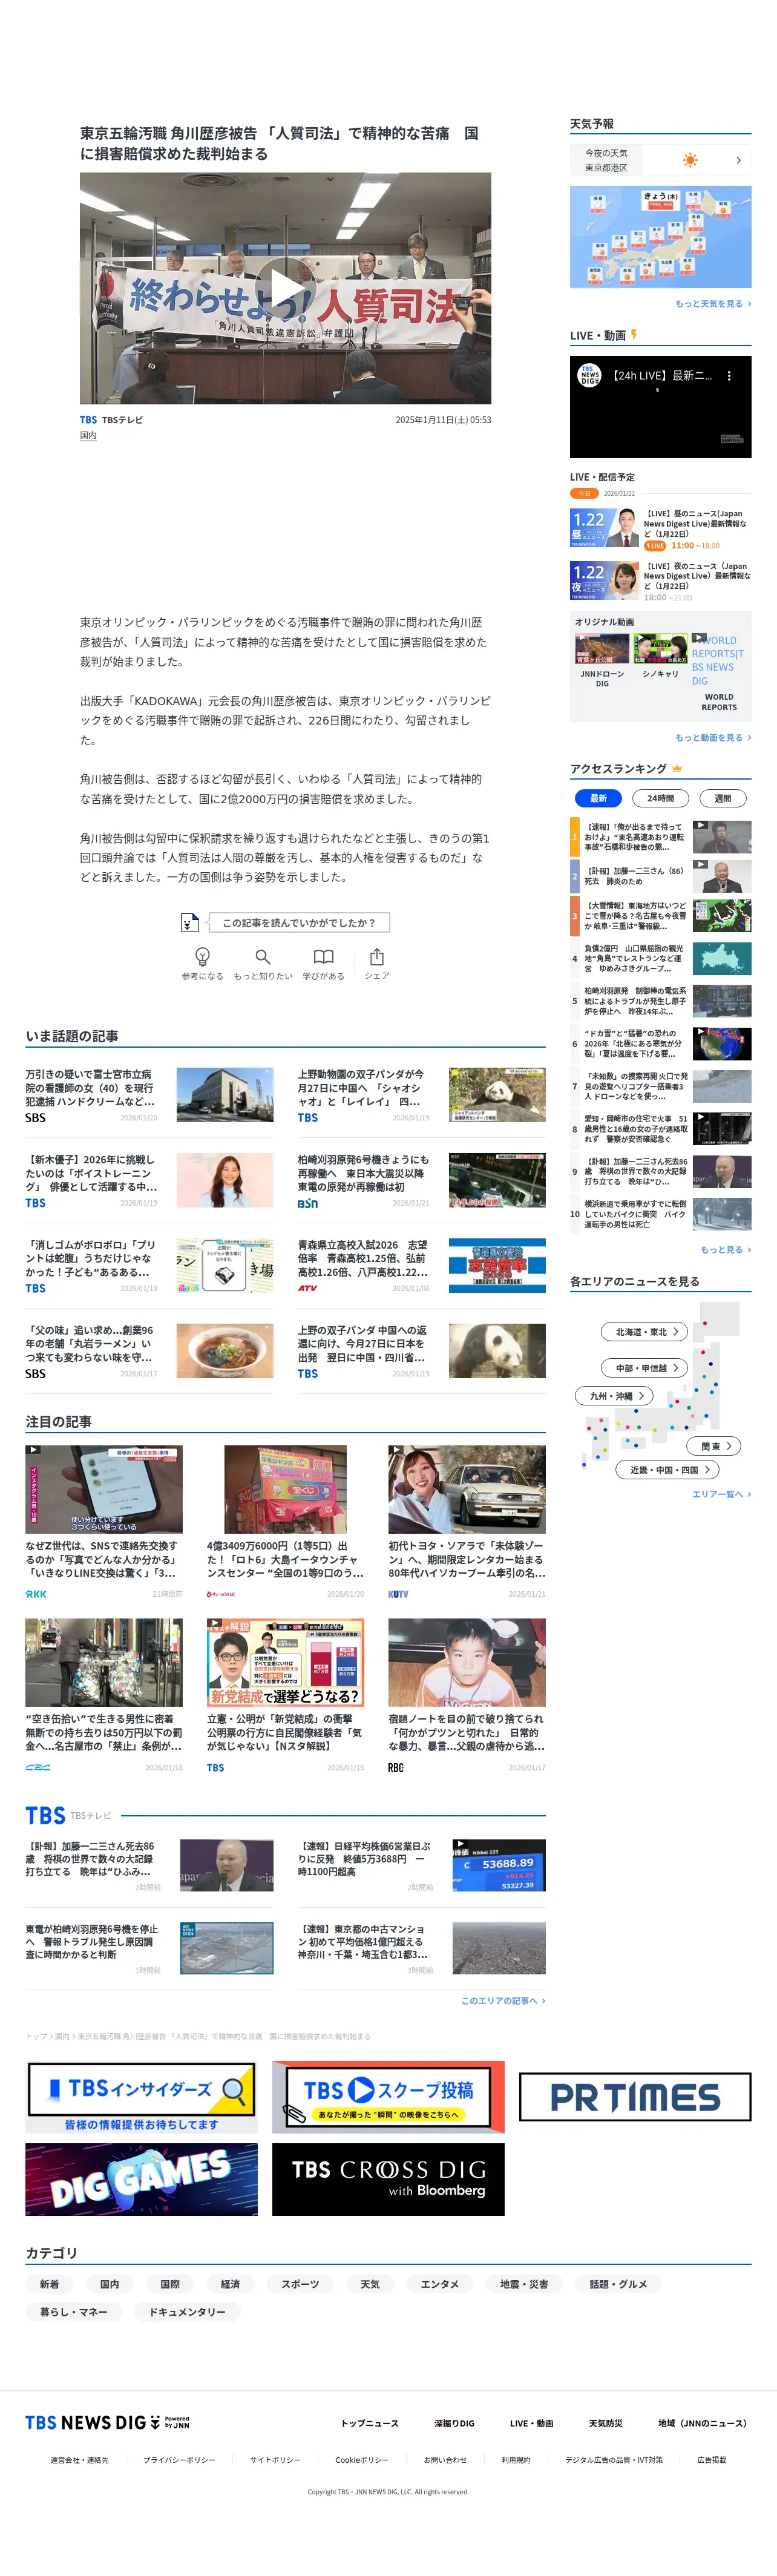Expand tonight's weather chevron arrow

(739, 160)
